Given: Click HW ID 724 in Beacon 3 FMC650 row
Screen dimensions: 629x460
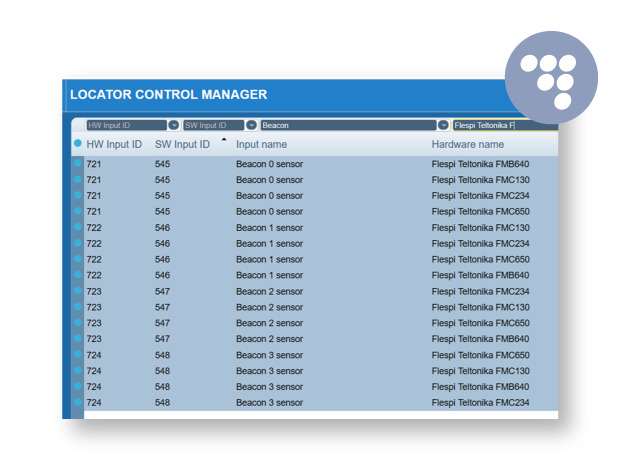Looking at the screenshot, I should pyautogui.click(x=94, y=355).
